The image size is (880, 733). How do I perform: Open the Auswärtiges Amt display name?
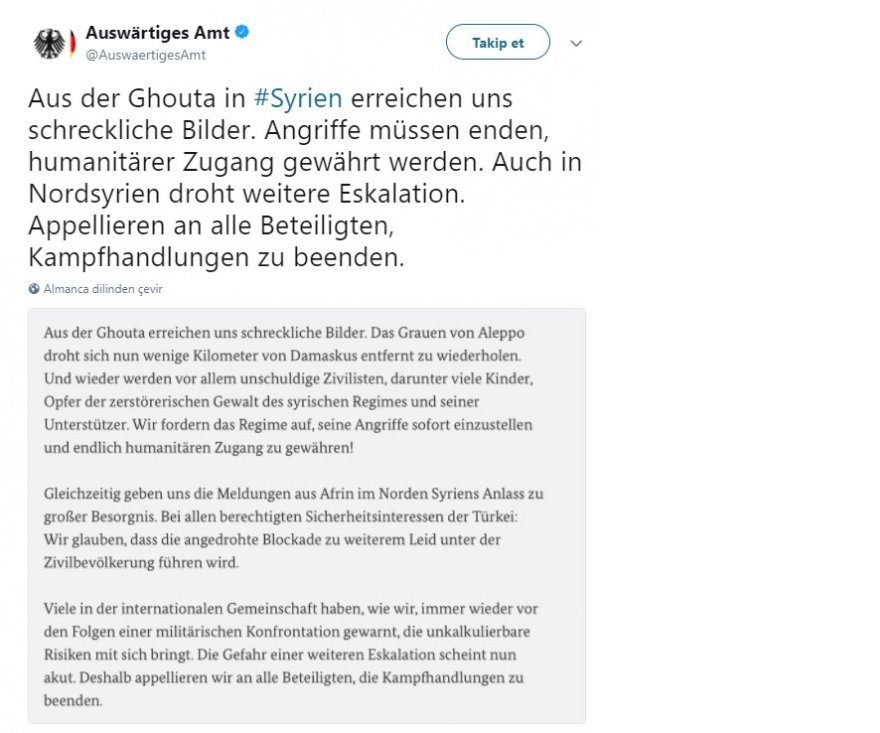coord(158,33)
